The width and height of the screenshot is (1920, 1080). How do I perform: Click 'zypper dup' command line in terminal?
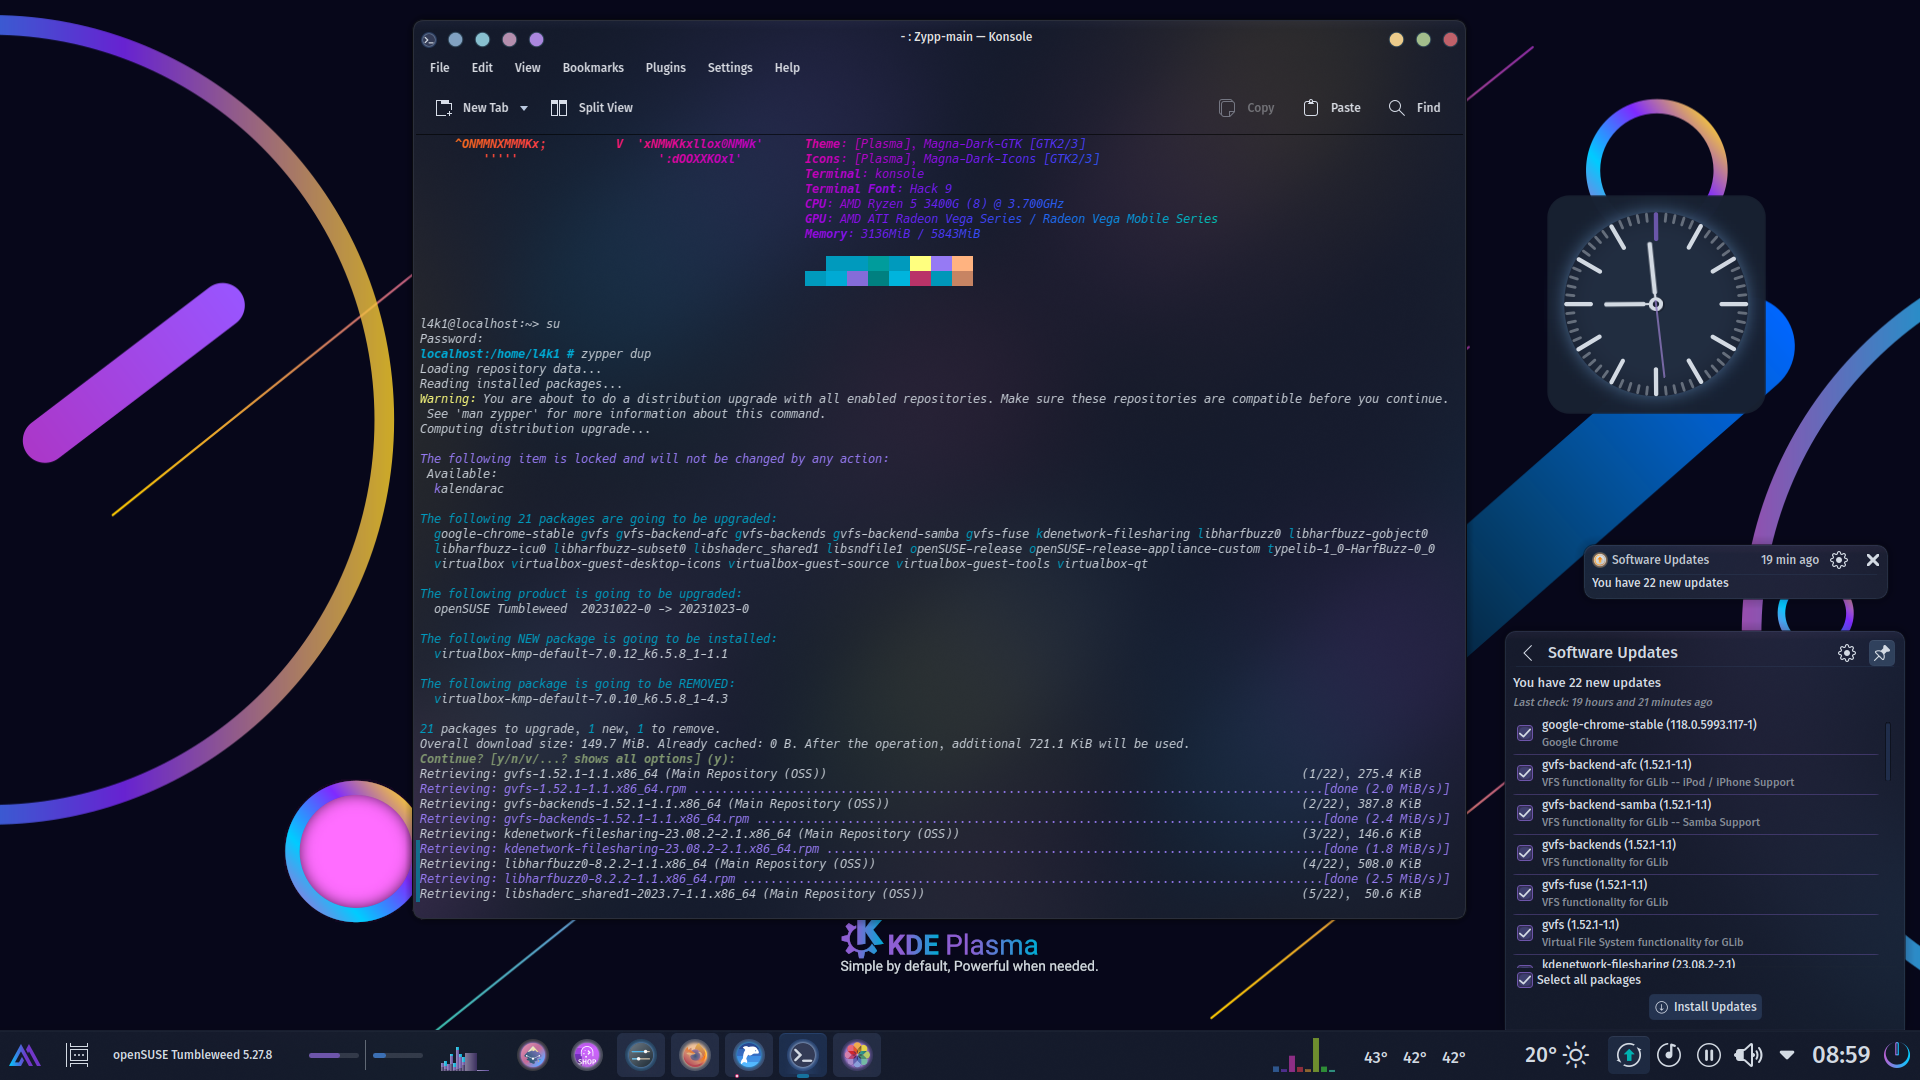coord(616,354)
